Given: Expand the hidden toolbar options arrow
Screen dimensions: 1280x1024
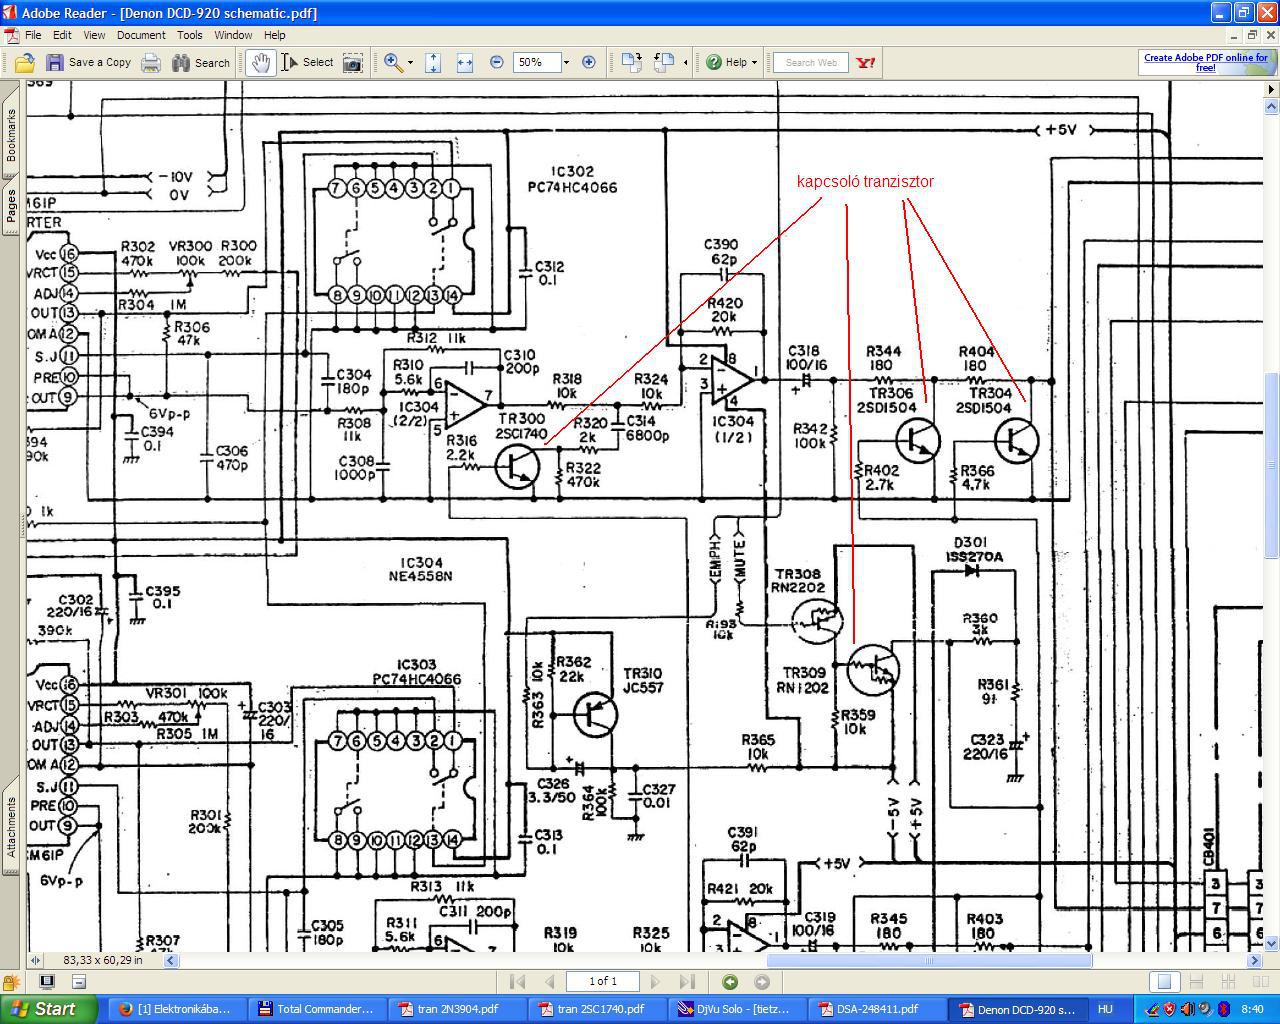Looking at the screenshot, I should [685, 63].
